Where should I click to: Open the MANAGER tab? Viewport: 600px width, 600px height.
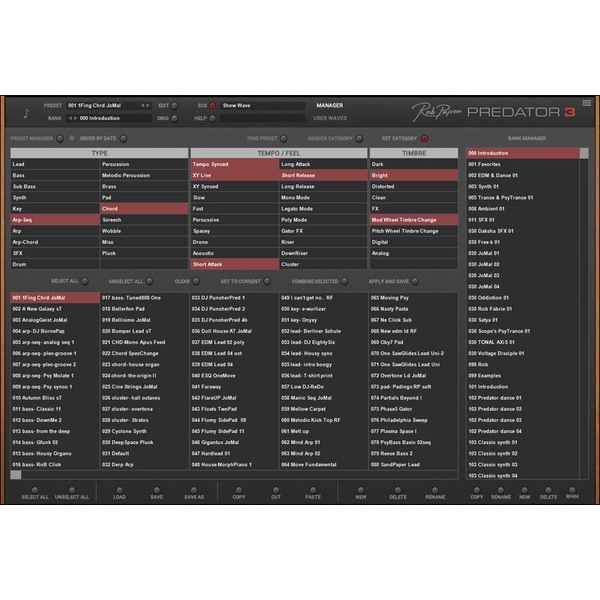click(329, 105)
